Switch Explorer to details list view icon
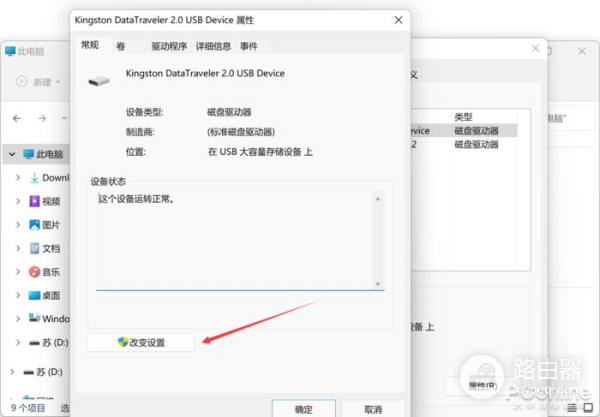Screen dimensions: 600x417 coord(572,408)
